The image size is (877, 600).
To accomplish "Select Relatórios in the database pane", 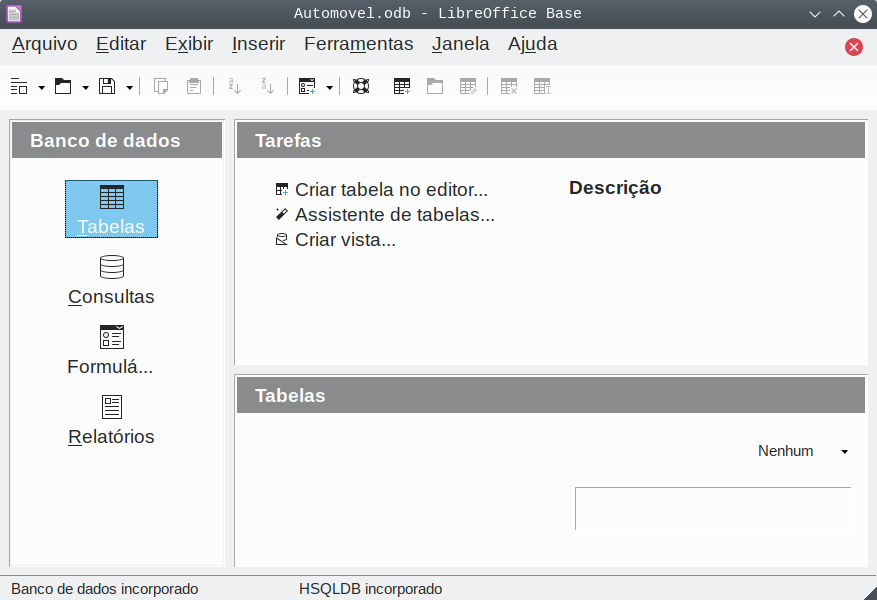I will [111, 420].
